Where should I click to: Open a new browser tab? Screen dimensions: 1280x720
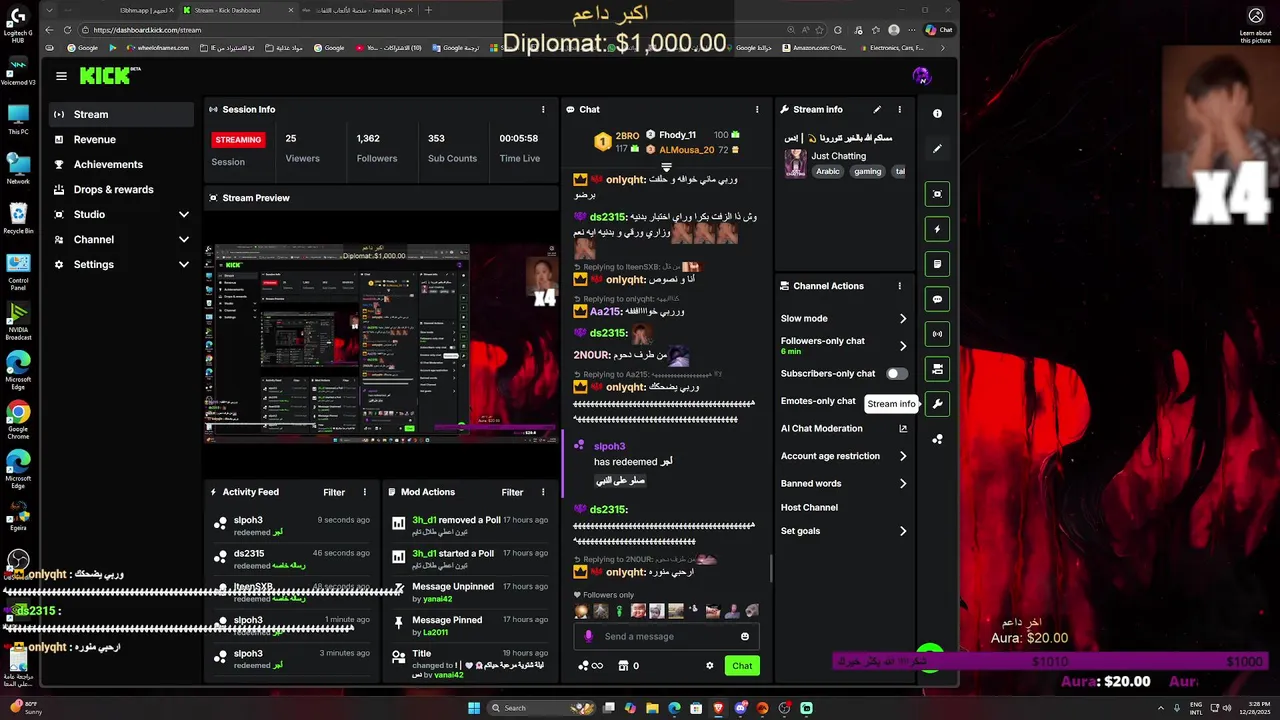point(428,10)
